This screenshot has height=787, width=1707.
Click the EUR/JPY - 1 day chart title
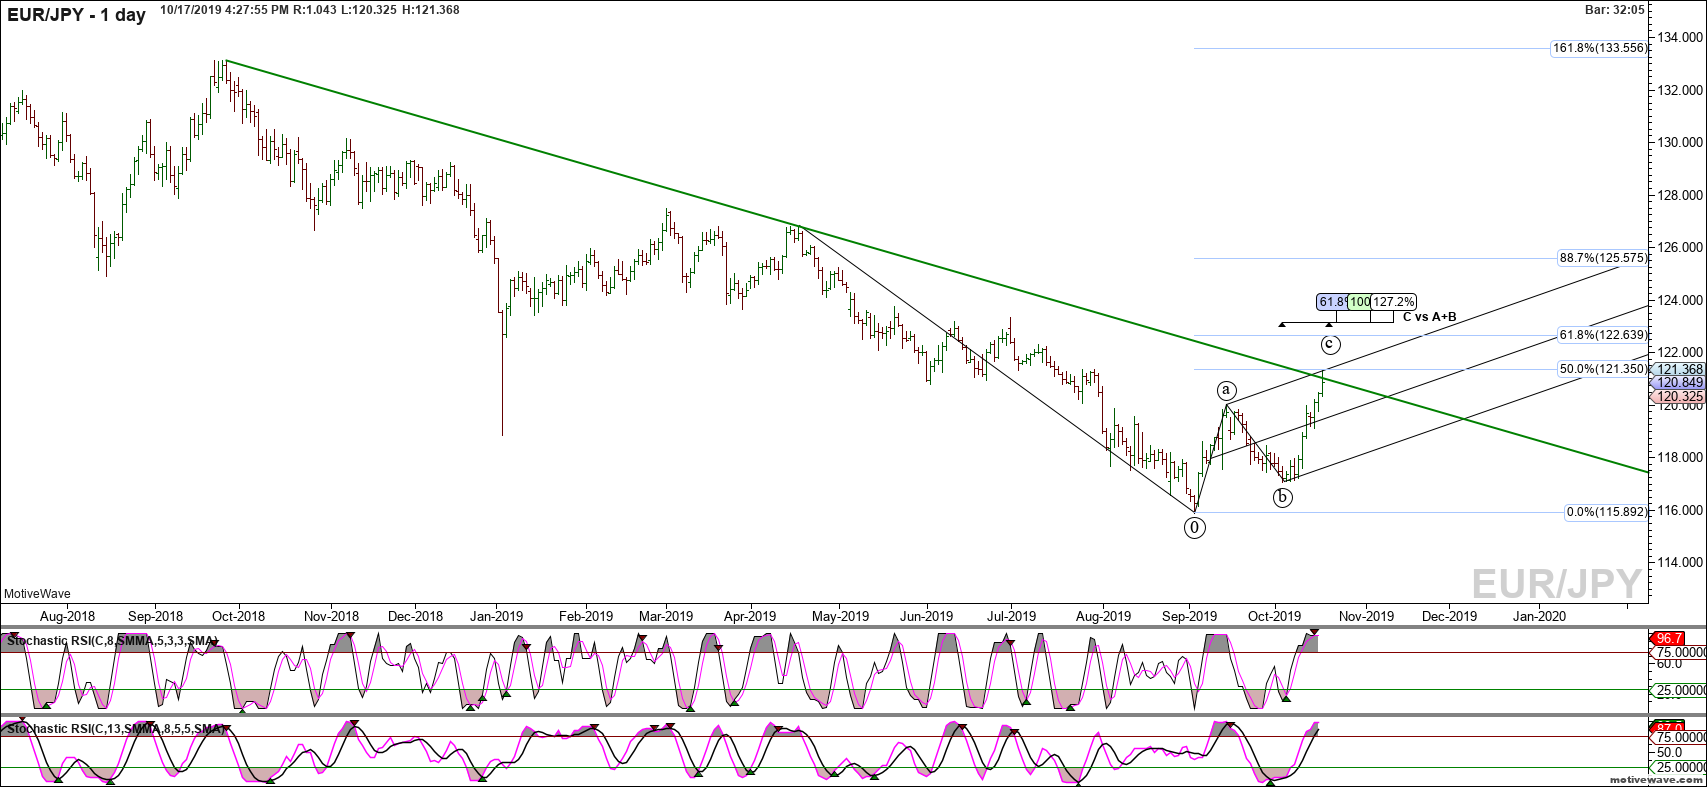[x=76, y=15]
